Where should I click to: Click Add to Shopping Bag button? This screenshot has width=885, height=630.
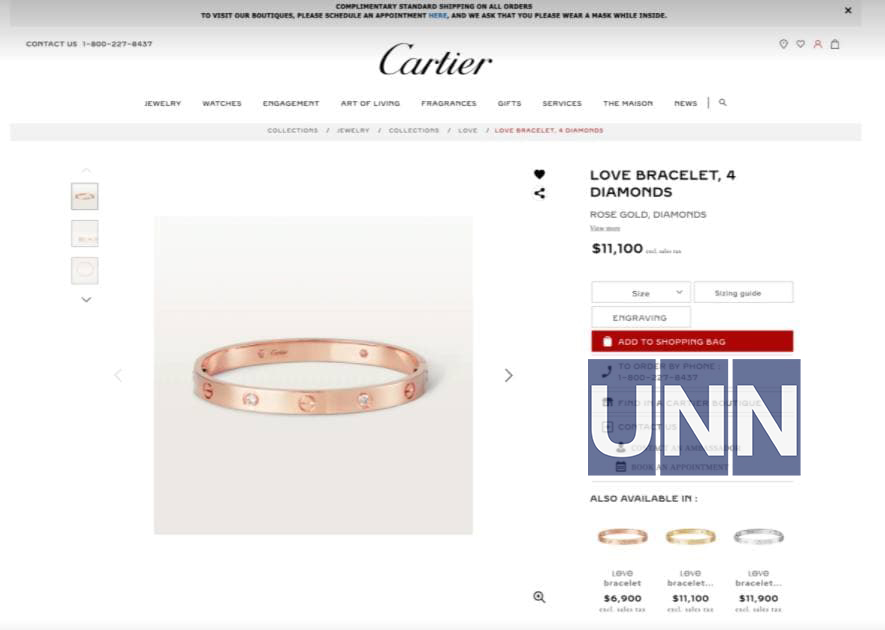[x=692, y=342]
